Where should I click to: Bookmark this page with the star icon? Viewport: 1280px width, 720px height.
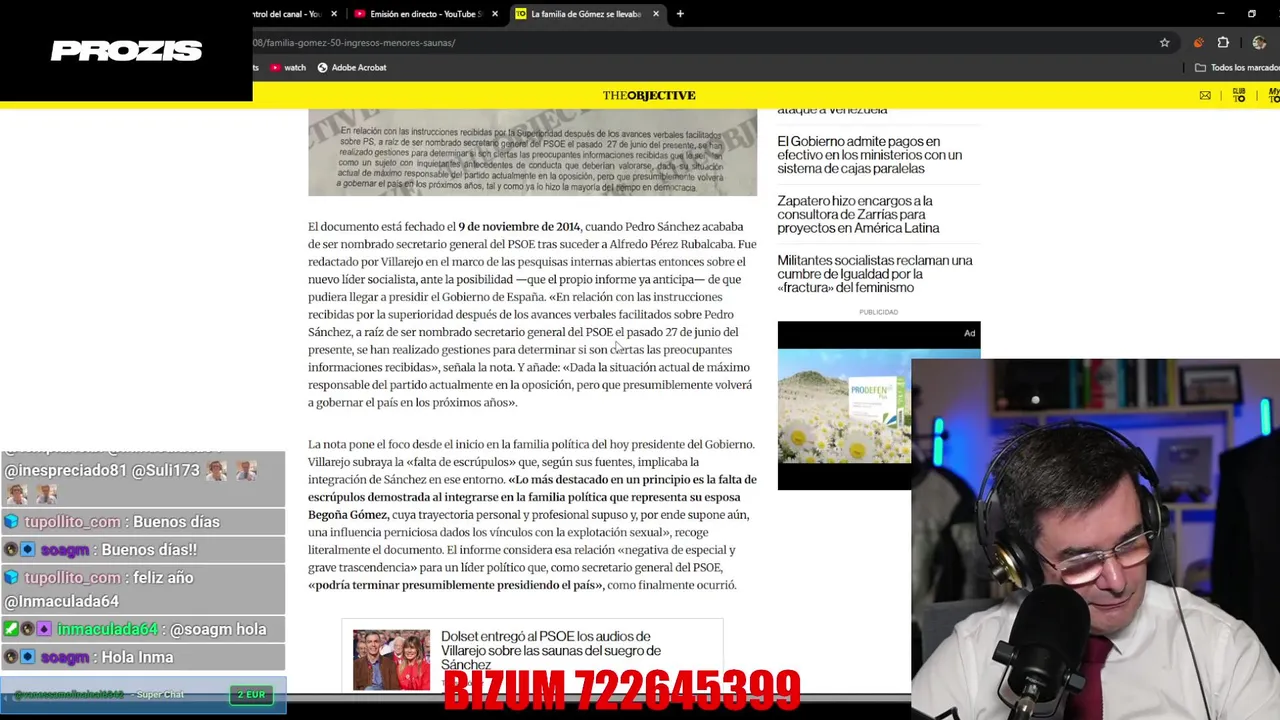coord(1164,43)
